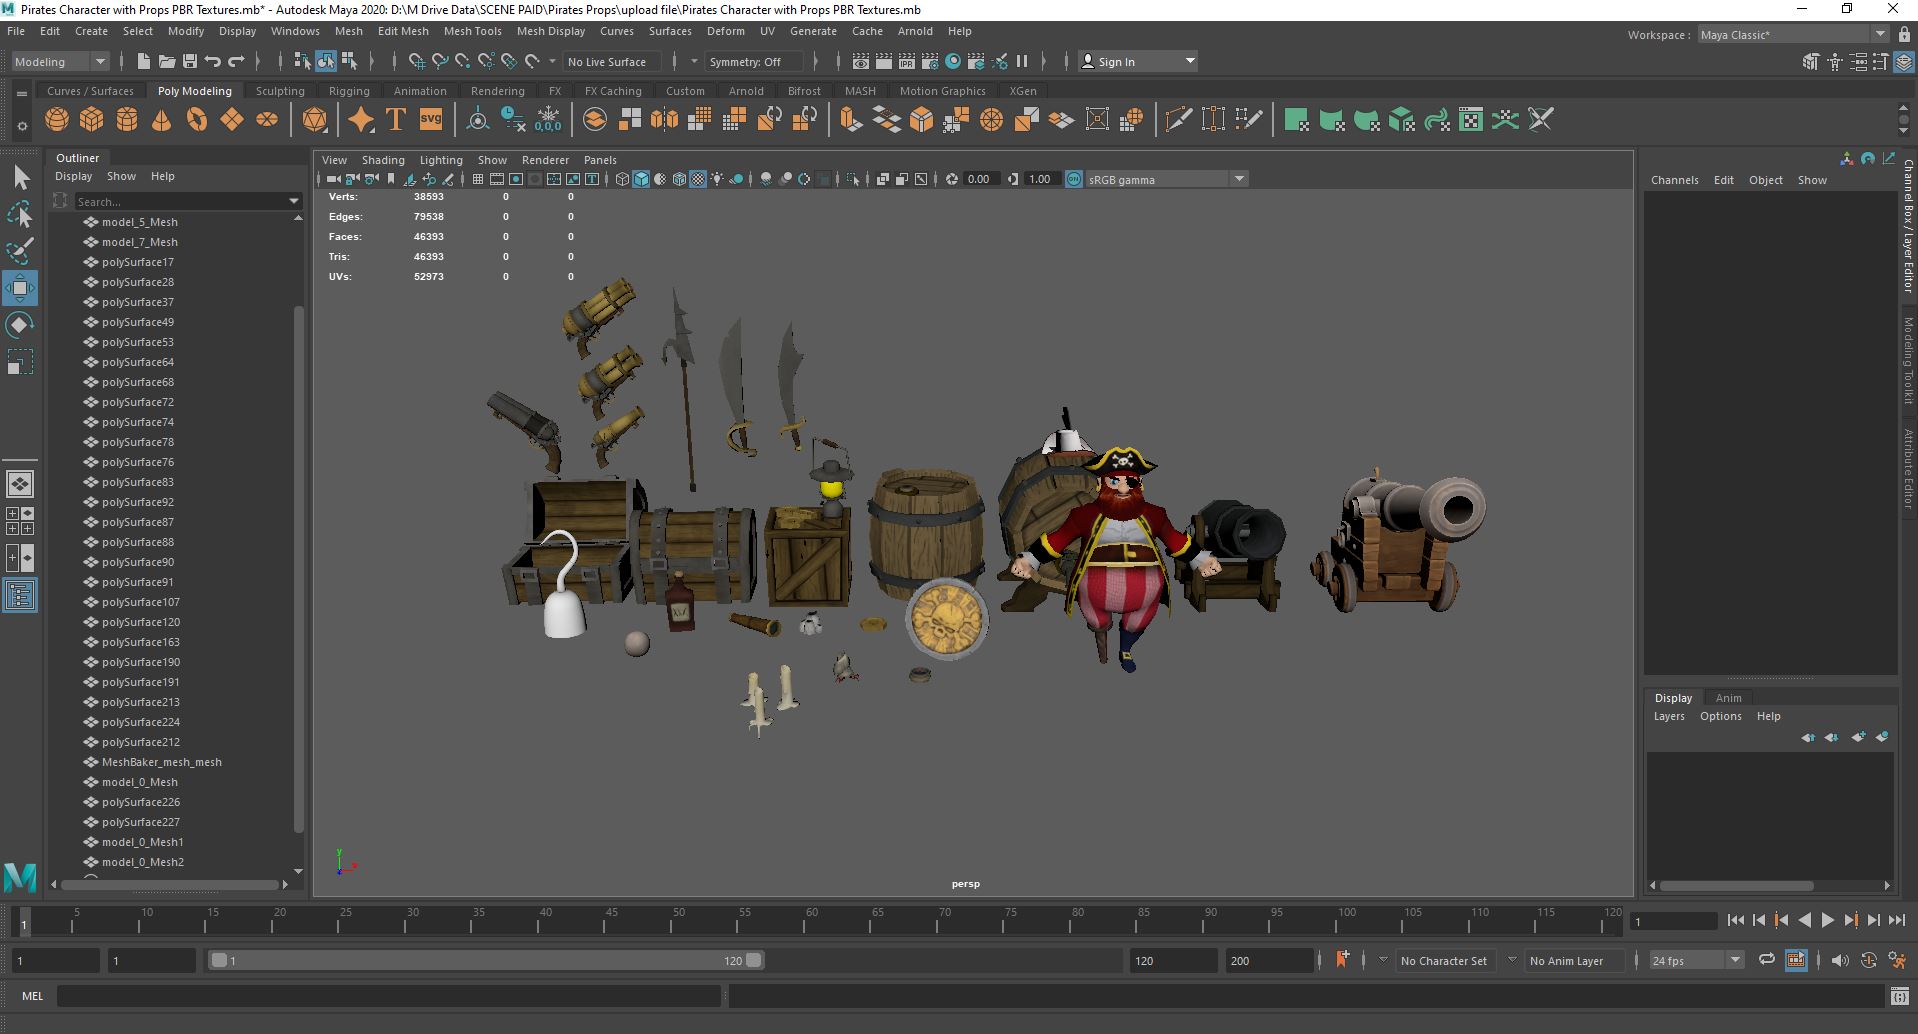
Task: Select the Move tool in the toolbox
Action: (x=20, y=288)
